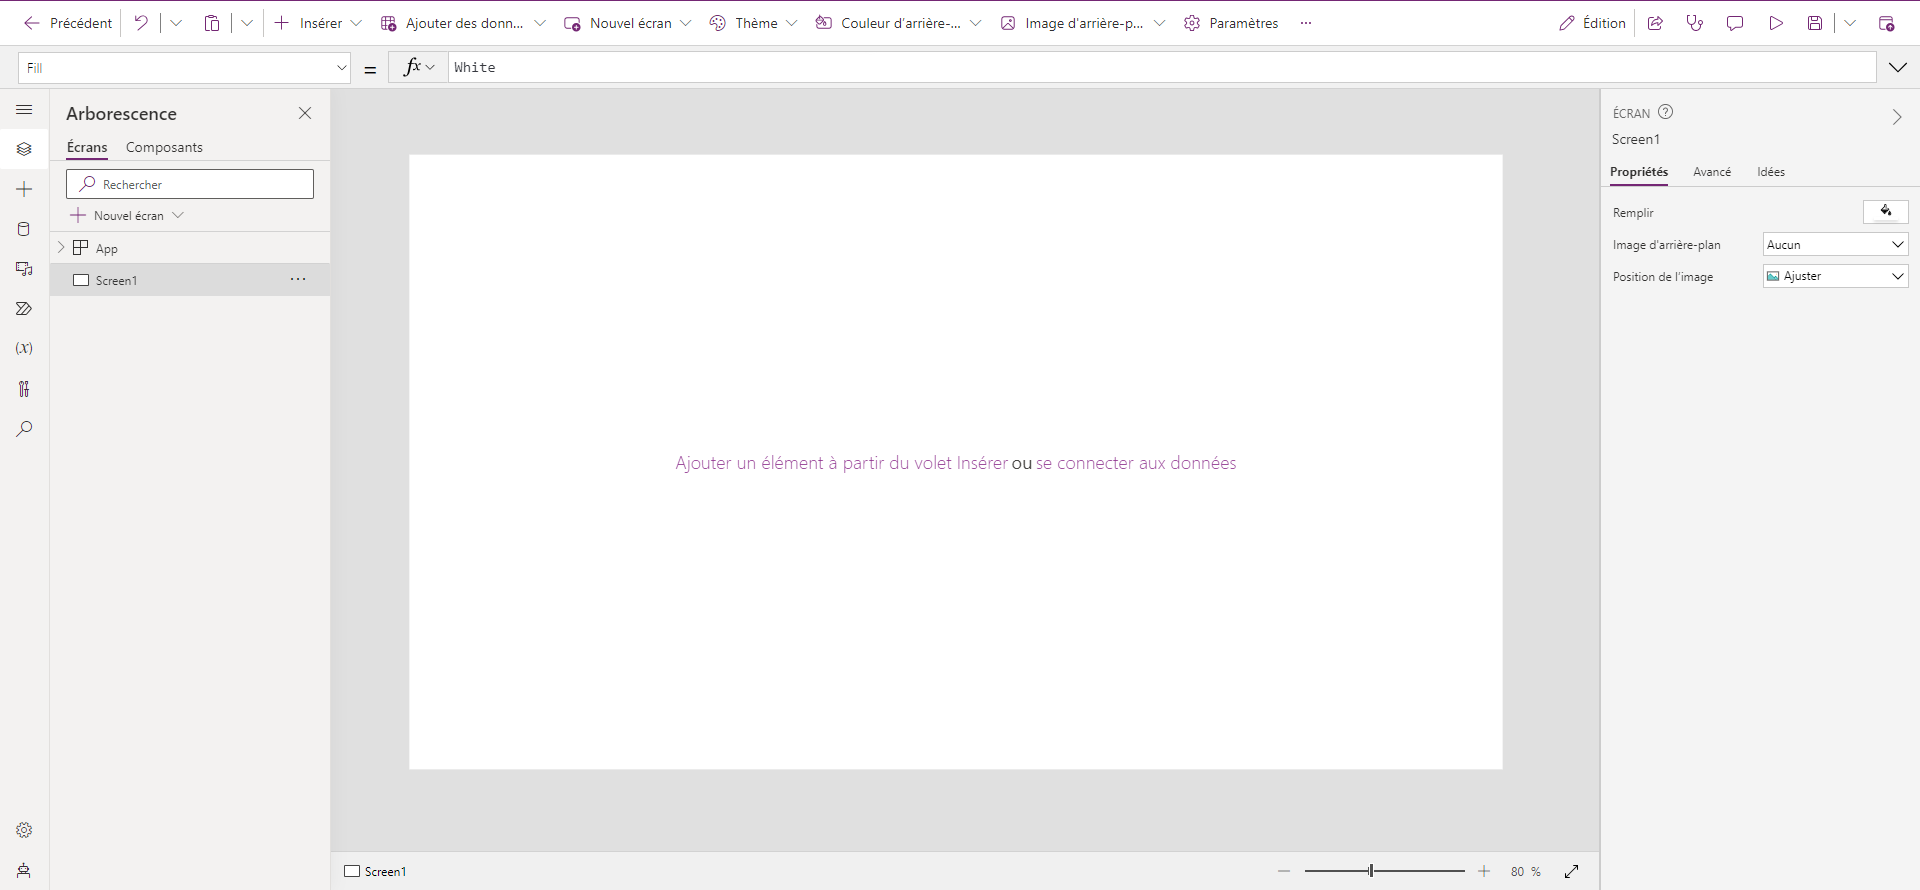Image resolution: width=1920 pixels, height=890 pixels.
Task: Click the paste clipboard icon
Action: [212, 23]
